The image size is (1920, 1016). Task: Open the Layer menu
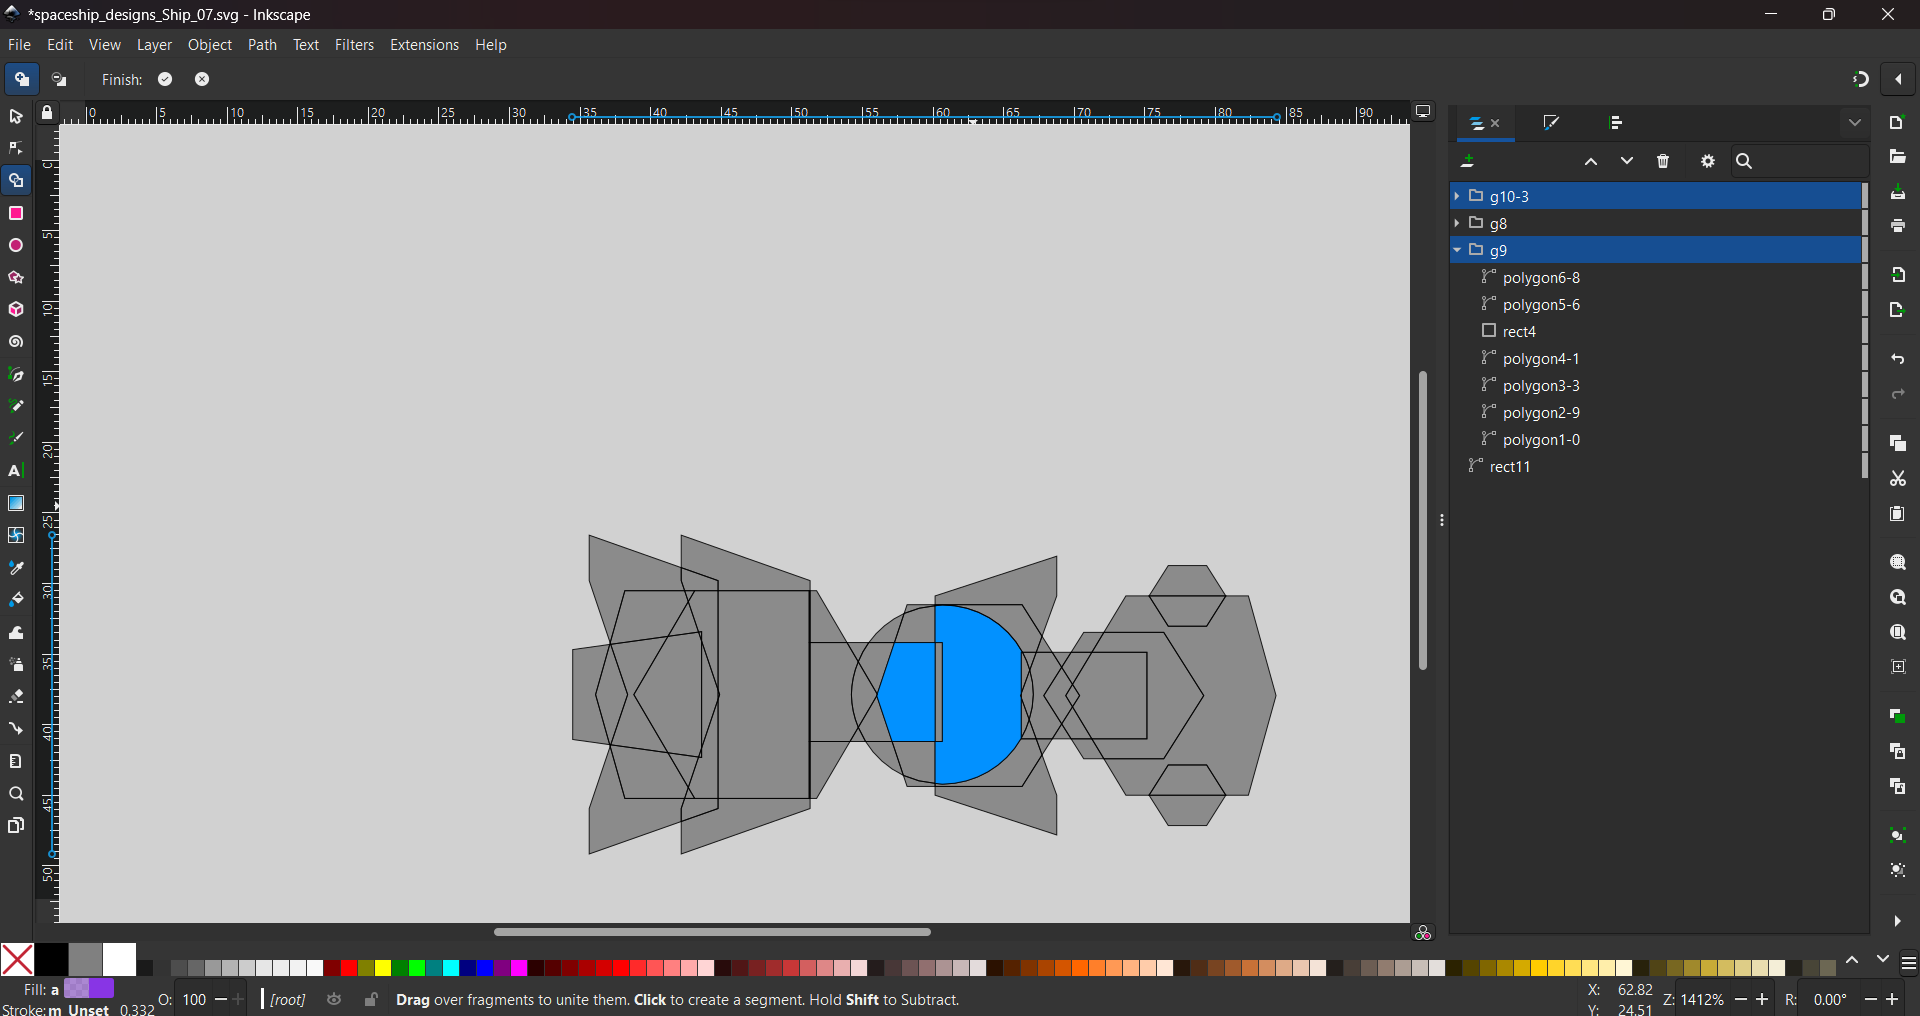click(x=154, y=45)
